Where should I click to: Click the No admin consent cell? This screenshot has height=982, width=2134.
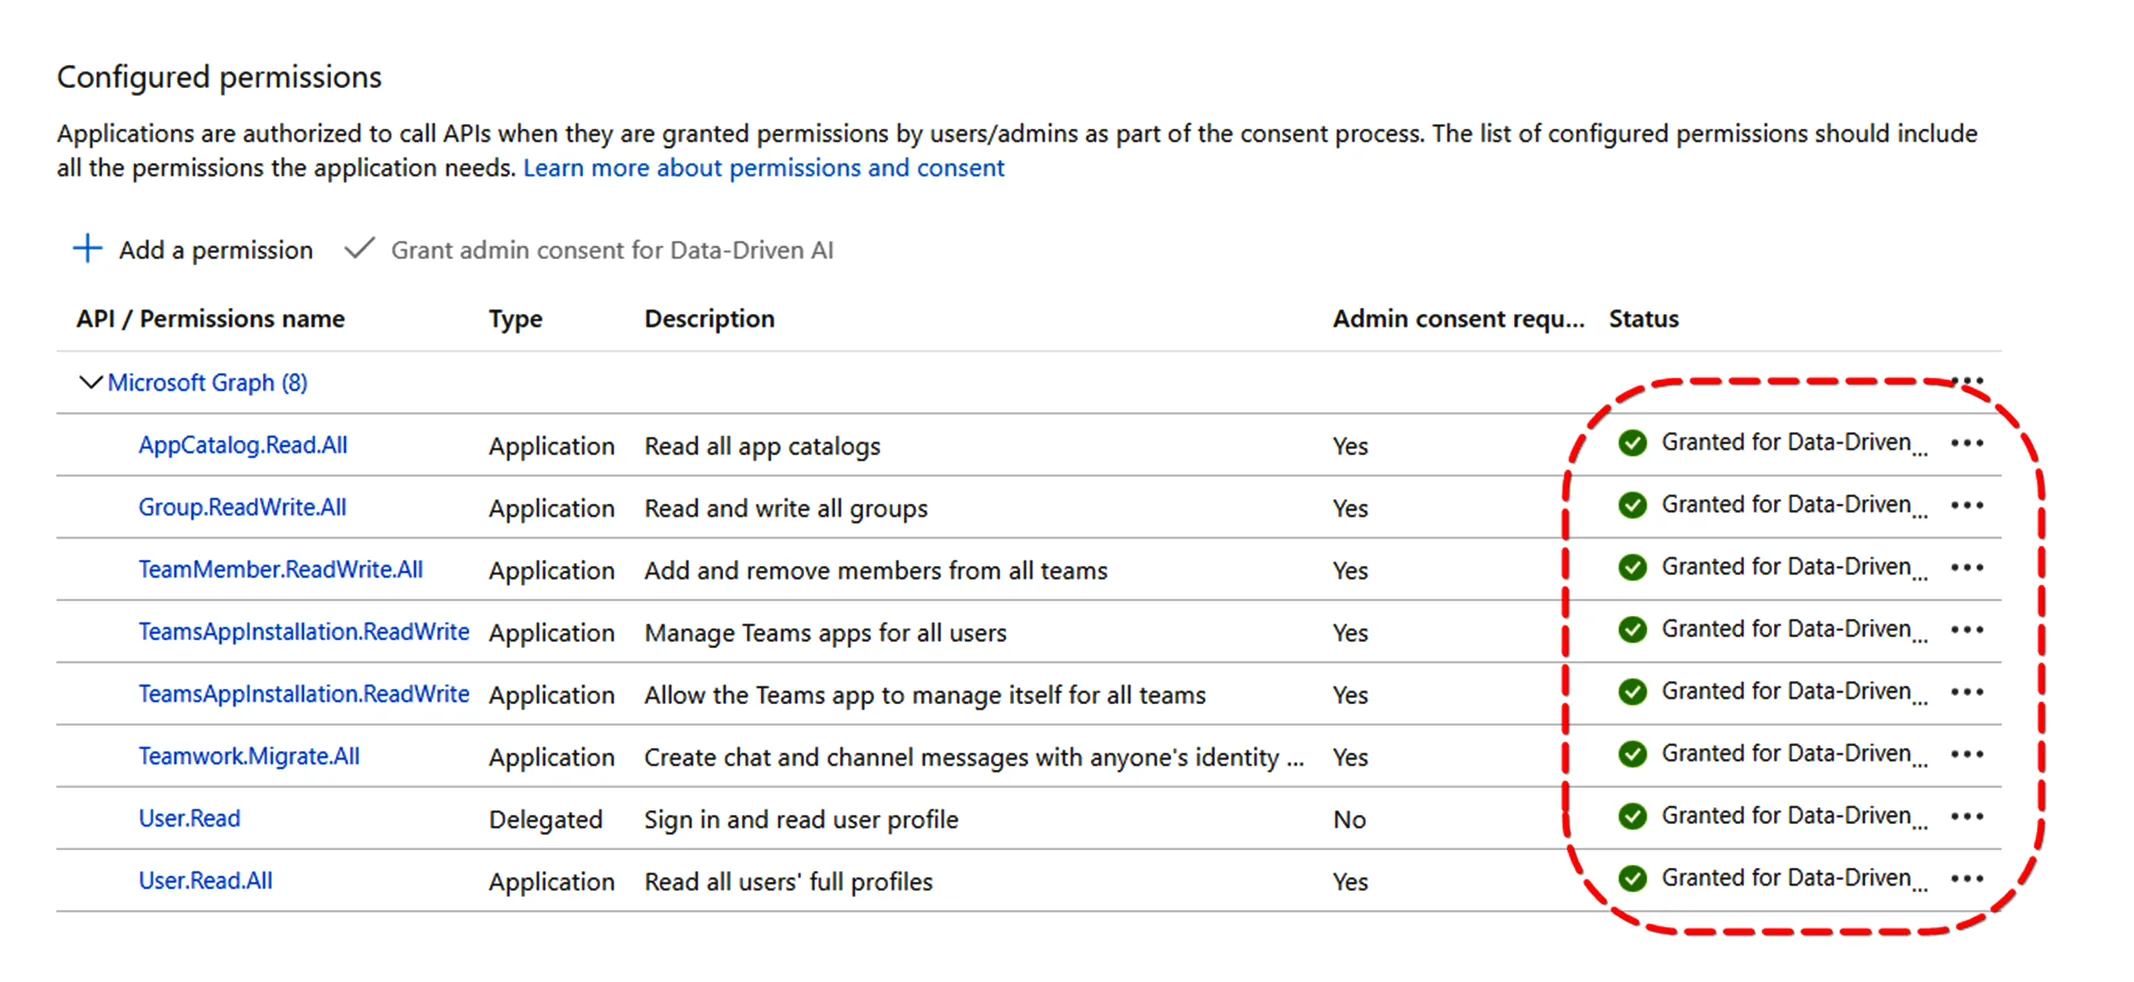point(1349,819)
